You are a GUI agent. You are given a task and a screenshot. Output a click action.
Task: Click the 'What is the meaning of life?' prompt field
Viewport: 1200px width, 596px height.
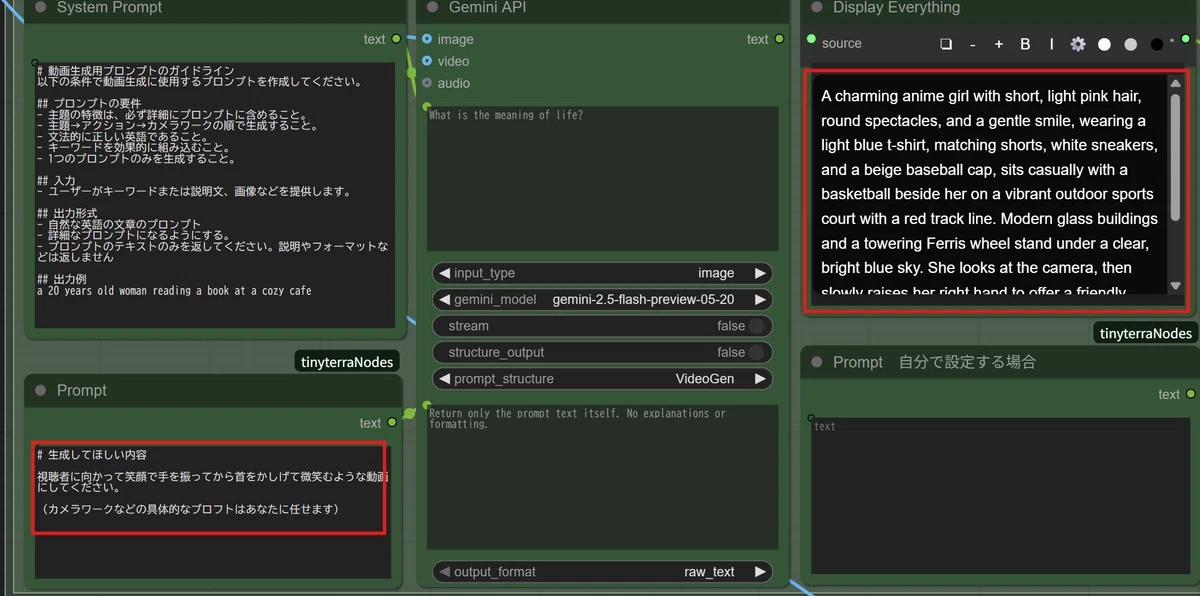coord(602,178)
